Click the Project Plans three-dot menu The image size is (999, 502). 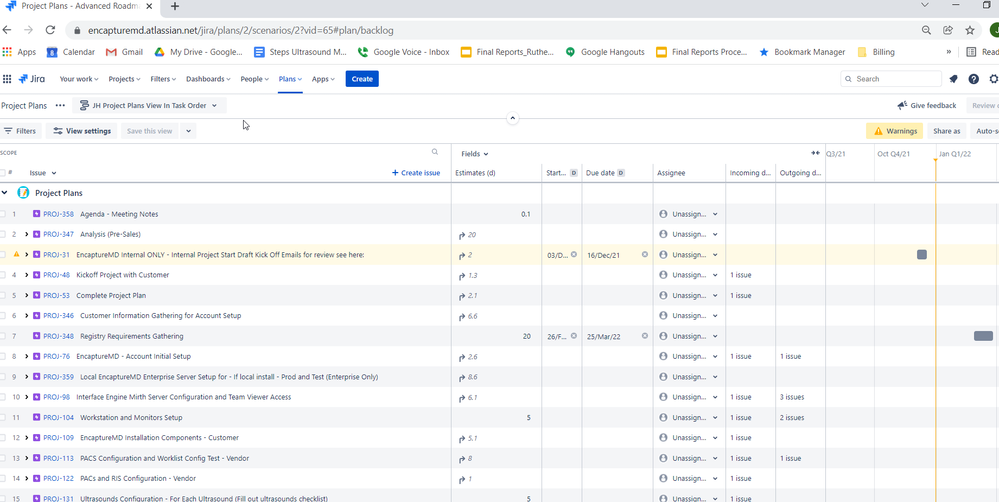click(x=60, y=105)
